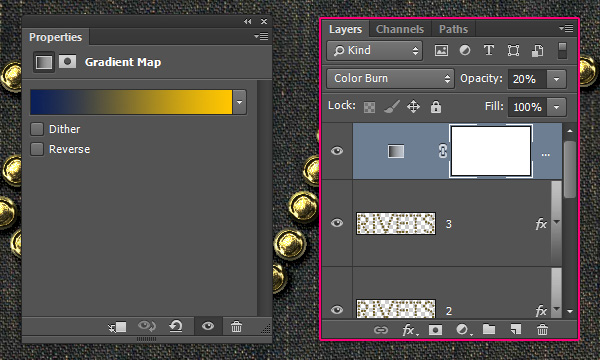Create a new group with folder icon
600x360 pixels.
pos(489,329)
